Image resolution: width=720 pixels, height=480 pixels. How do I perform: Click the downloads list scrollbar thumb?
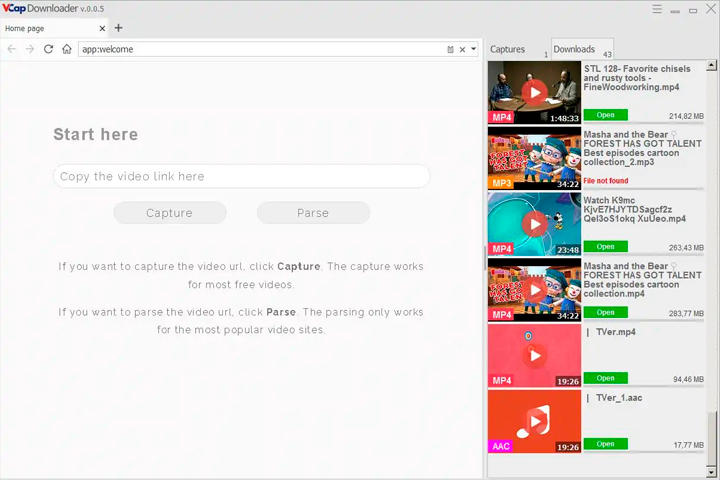pos(711,439)
